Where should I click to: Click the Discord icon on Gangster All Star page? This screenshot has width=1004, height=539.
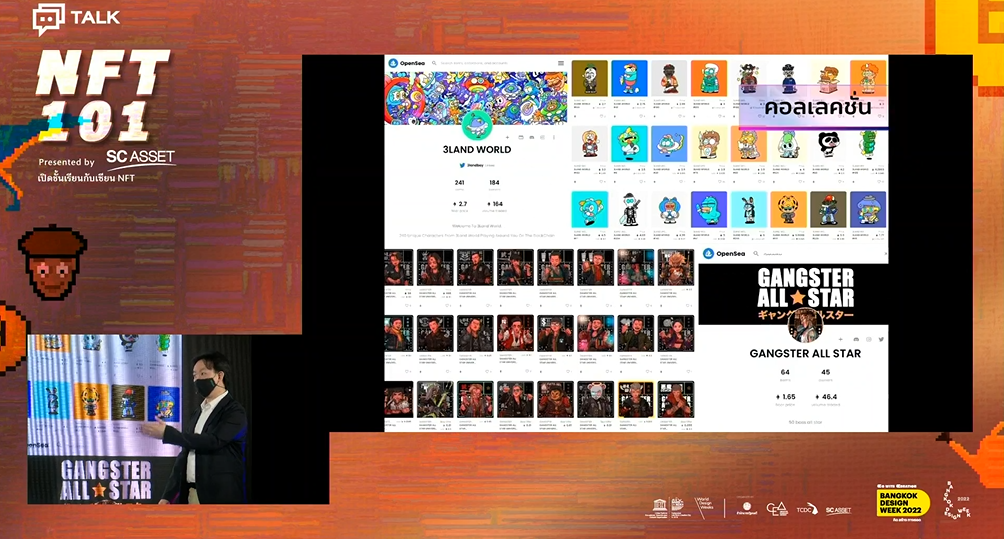[856, 339]
